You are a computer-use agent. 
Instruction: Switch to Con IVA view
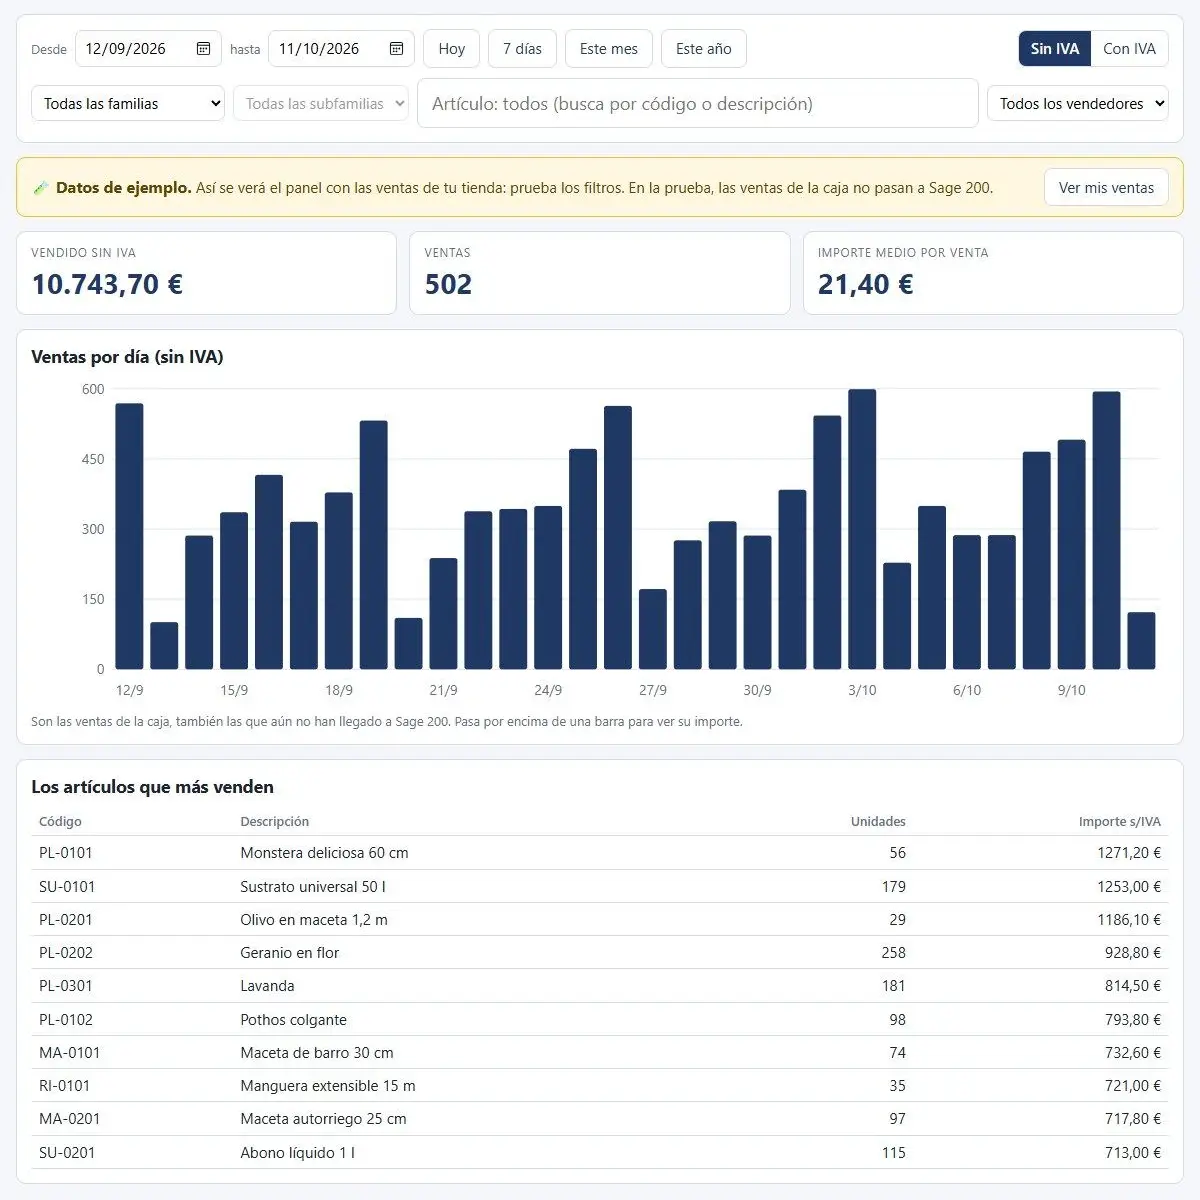pyautogui.click(x=1129, y=48)
